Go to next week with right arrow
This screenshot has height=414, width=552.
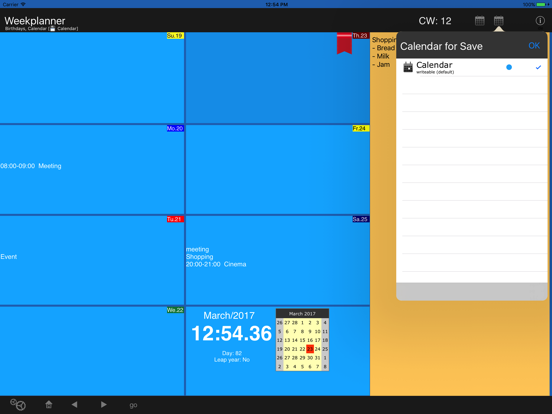tap(103, 404)
